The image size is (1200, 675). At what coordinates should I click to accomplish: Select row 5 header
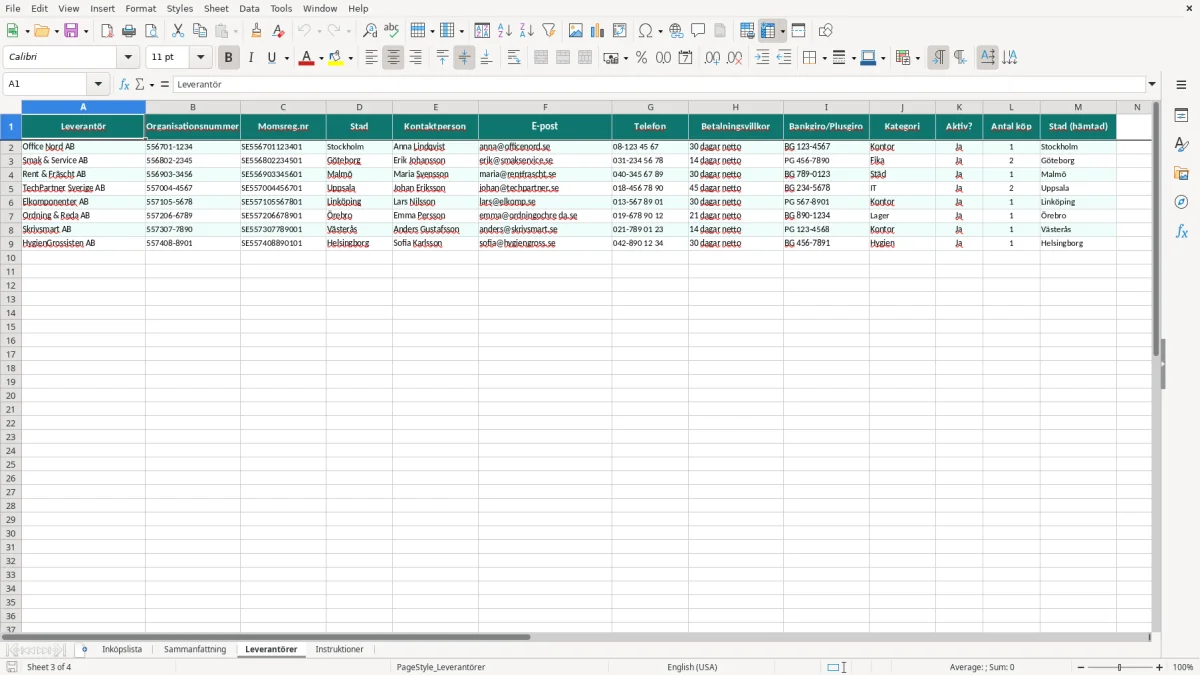(11, 188)
